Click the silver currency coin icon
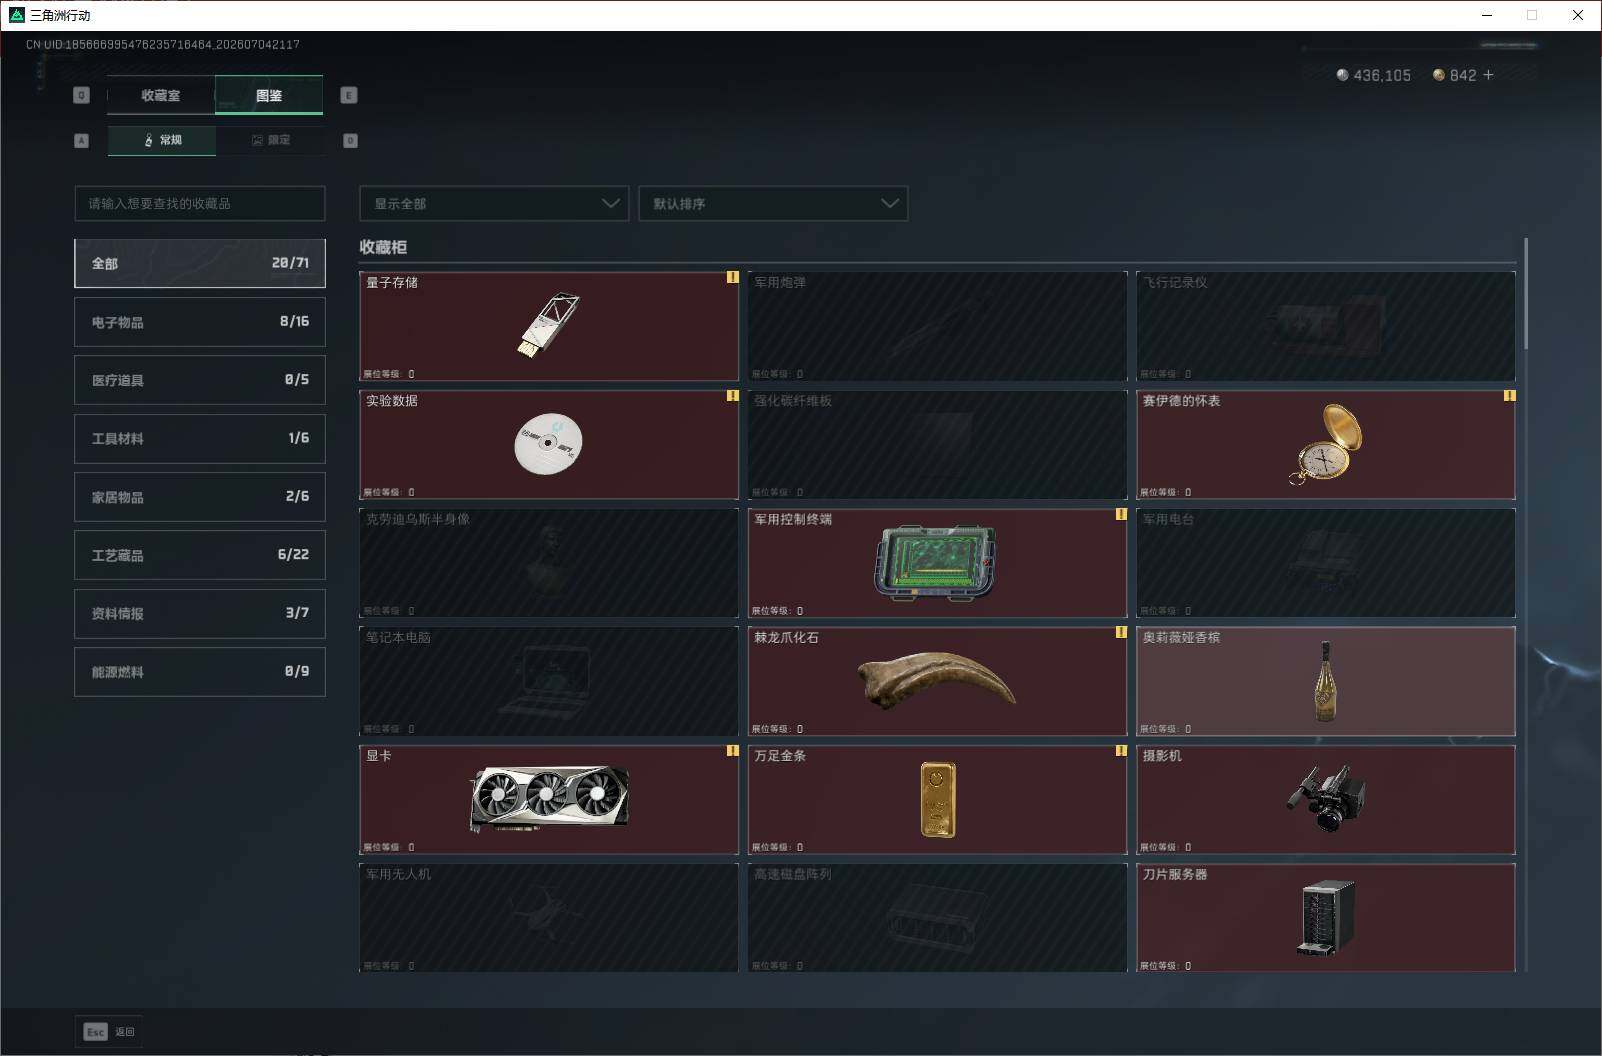 (1342, 75)
